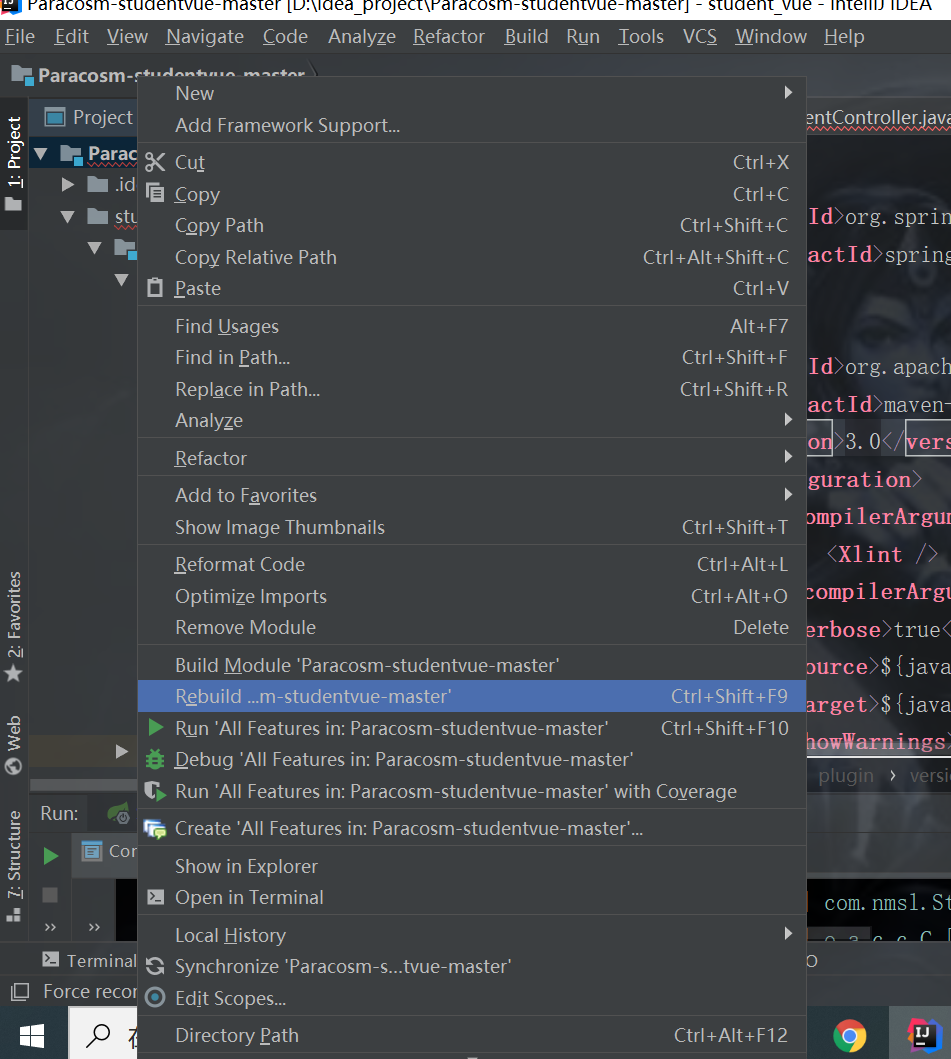951x1059 pixels.
Task: Open the 2: Favorites side tool tab
Action: [x=14, y=627]
